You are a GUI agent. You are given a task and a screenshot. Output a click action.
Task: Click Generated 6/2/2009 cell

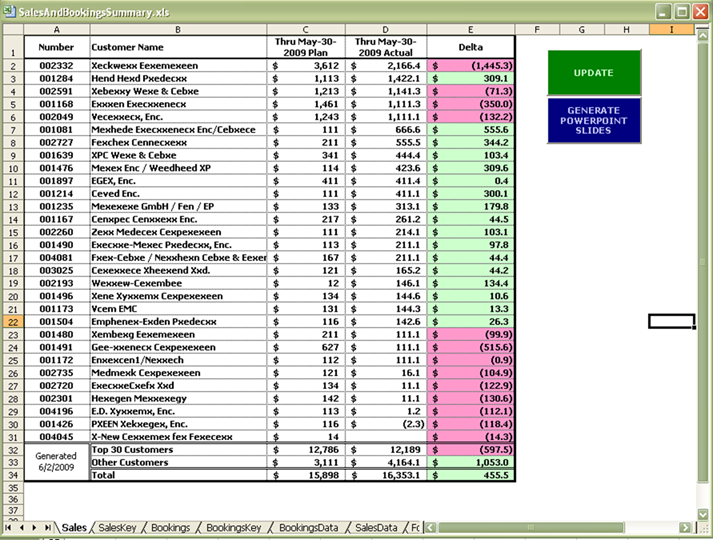[56, 462]
